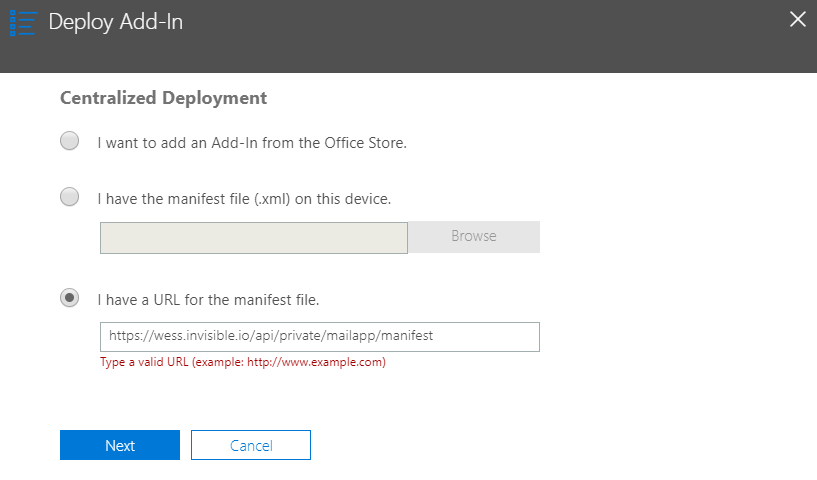Choose the manifest file on device radio option
Screen dimensions: 817x480
click(x=69, y=197)
